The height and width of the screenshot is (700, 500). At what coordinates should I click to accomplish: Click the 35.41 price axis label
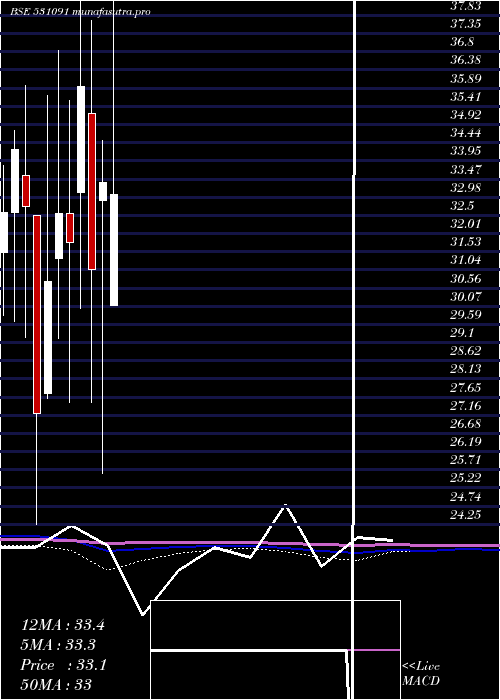point(466,96)
